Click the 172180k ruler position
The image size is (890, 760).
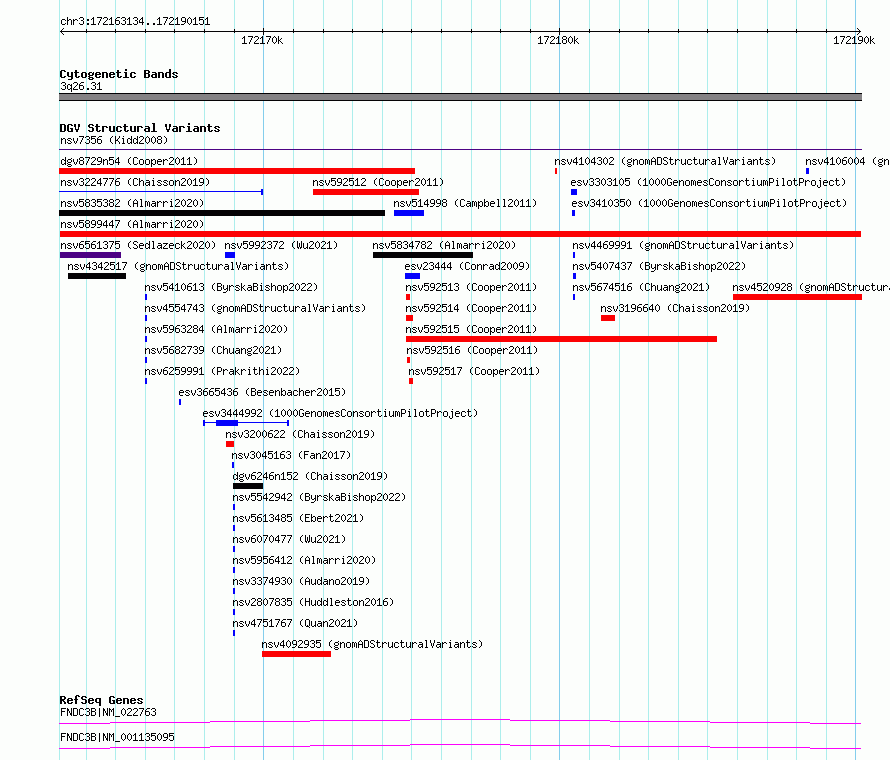558,40
